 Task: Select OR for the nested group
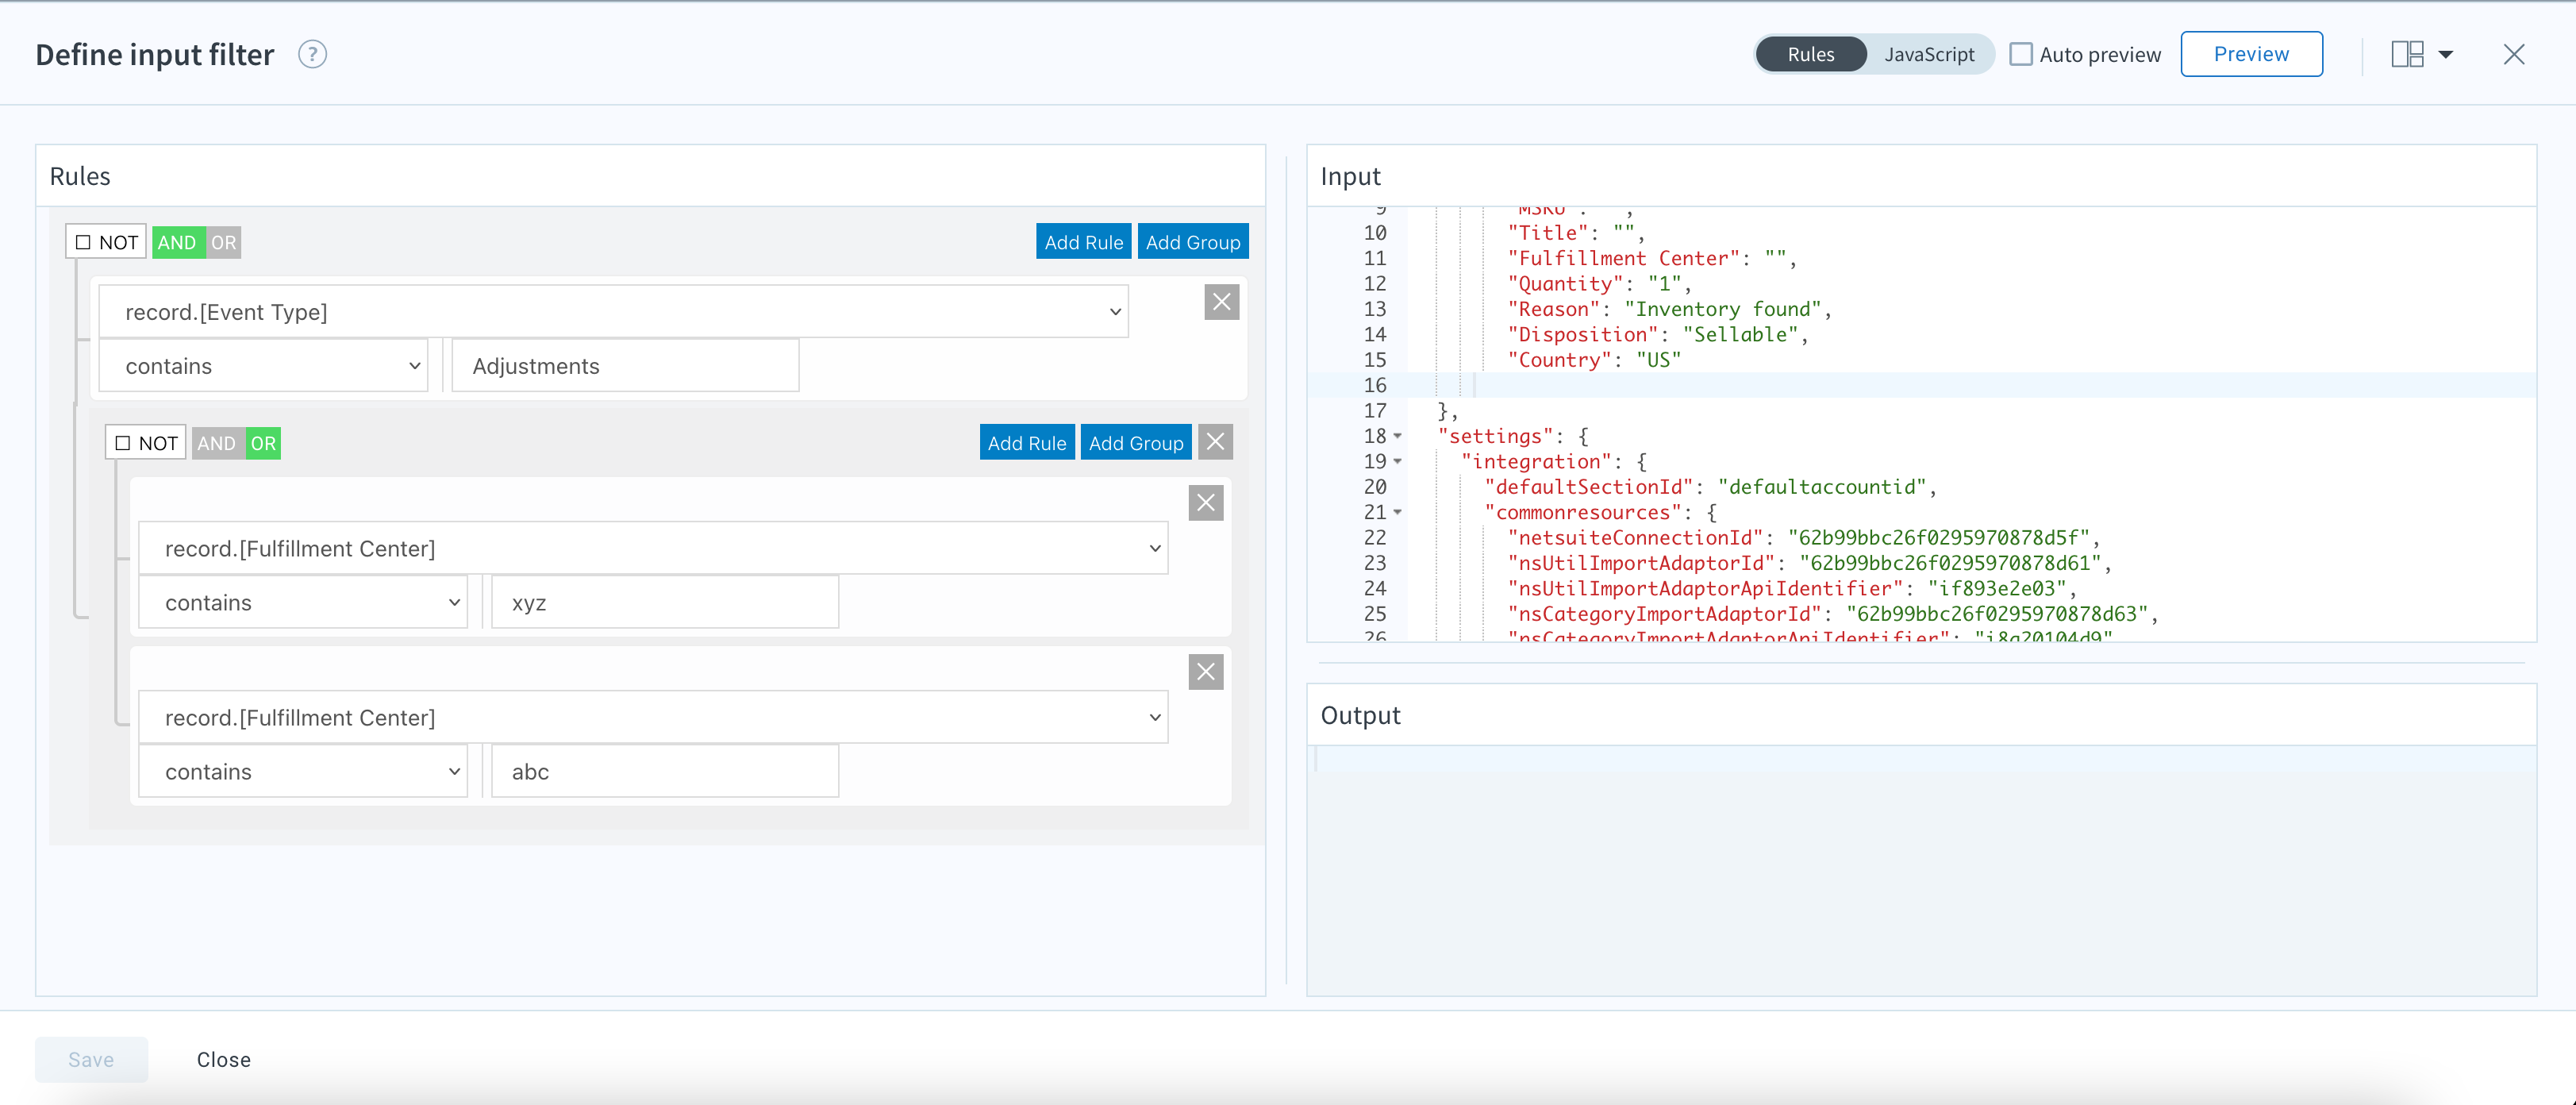tap(263, 443)
